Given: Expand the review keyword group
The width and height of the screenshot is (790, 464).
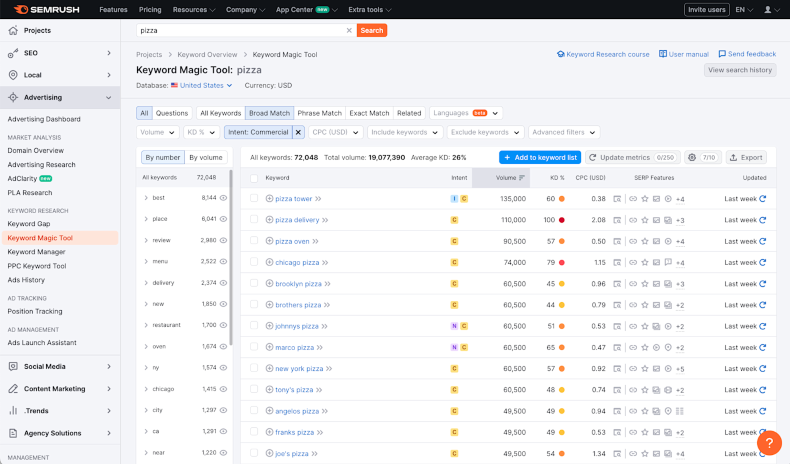Looking at the screenshot, I should point(146,240).
